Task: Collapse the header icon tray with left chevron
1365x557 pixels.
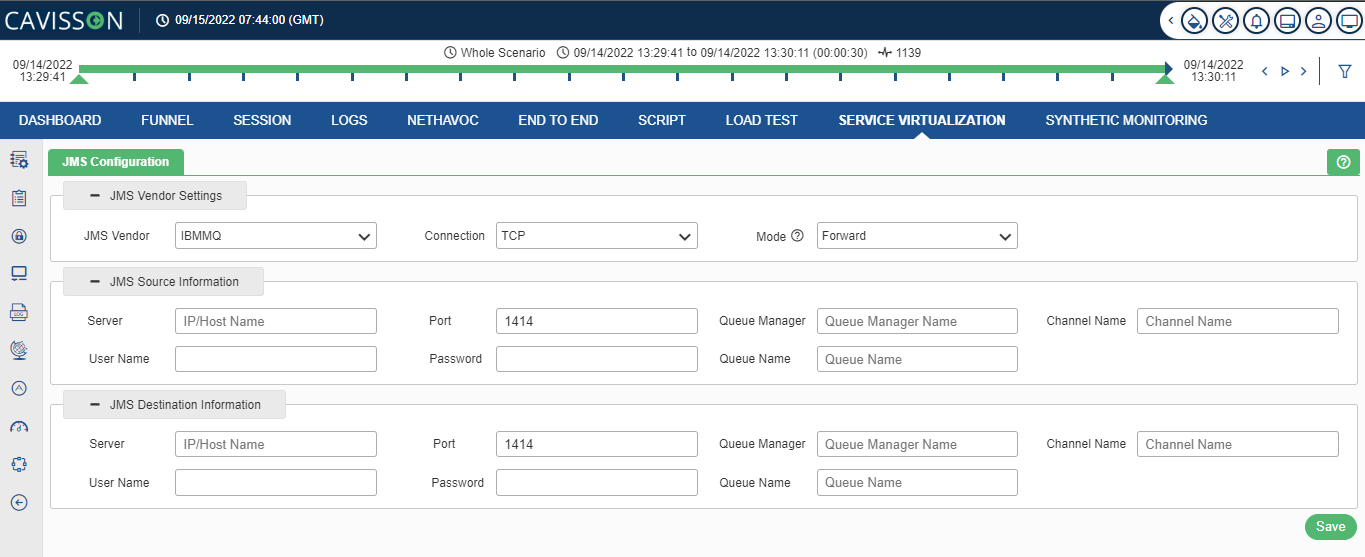Action: (1171, 20)
